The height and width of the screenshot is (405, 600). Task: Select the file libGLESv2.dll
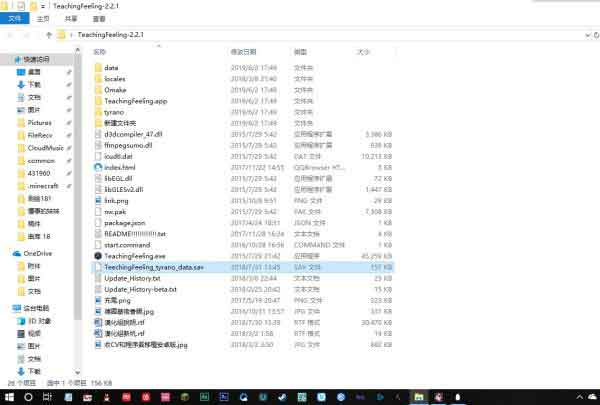(x=124, y=189)
